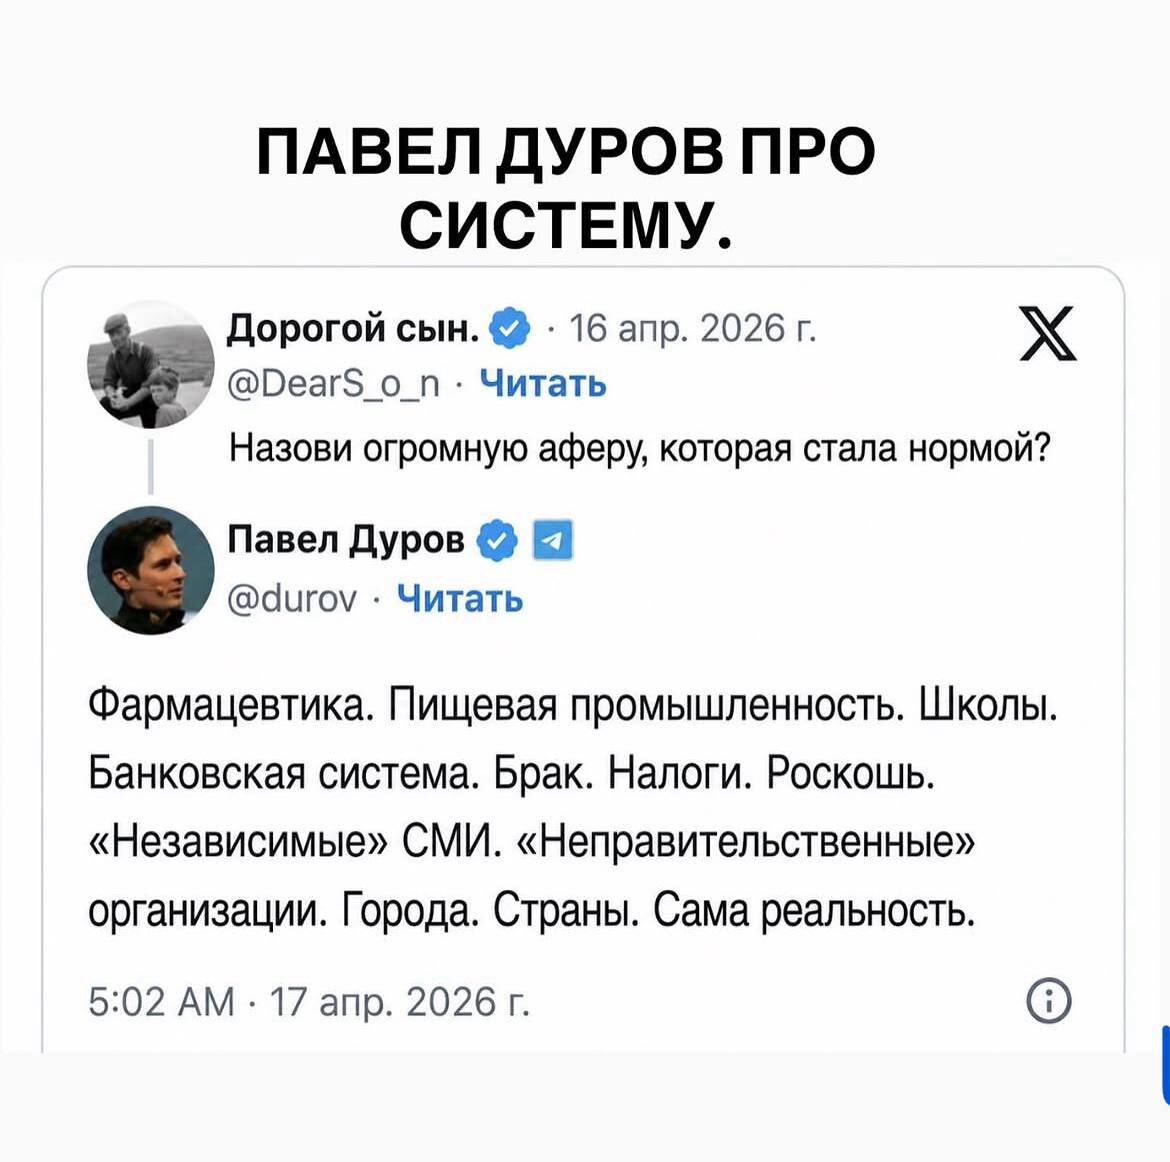Viewport: 1170px width, 1162px height.
Task: Click the blue bar at right edge
Action: coord(1166,1065)
